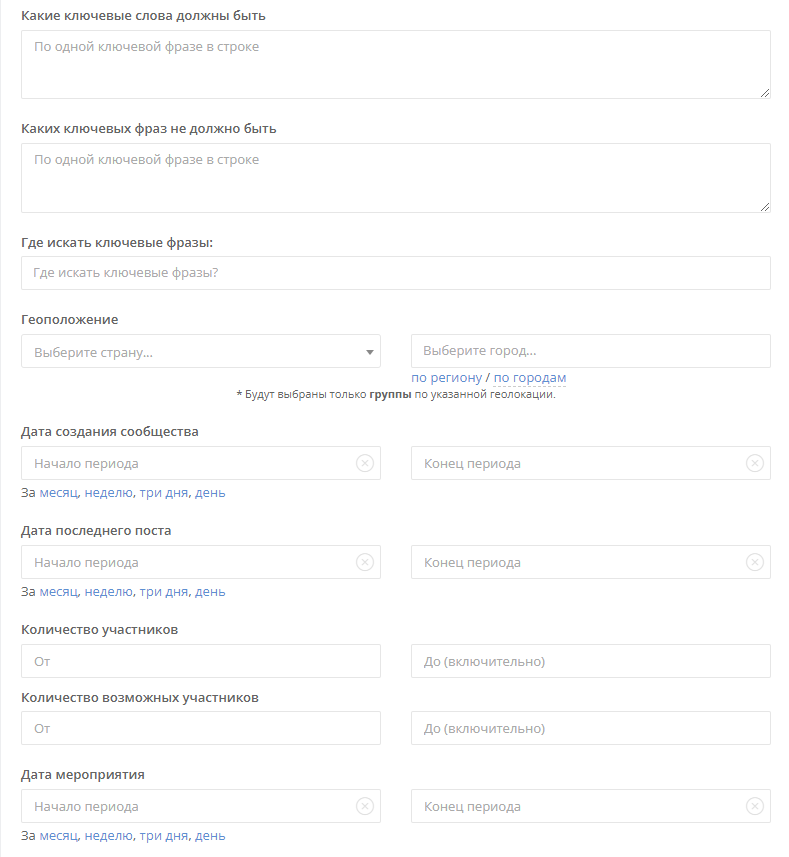789x857 pixels.
Task: Switch geolocation to 'по городам'
Action: [529, 378]
